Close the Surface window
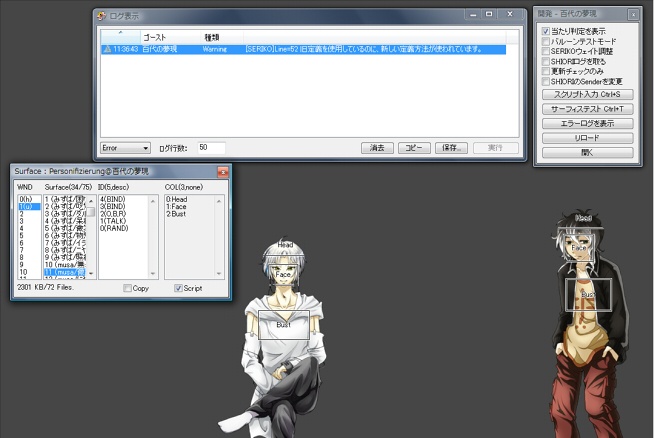Image resolution: width=654 pixels, height=438 pixels. 223,171
